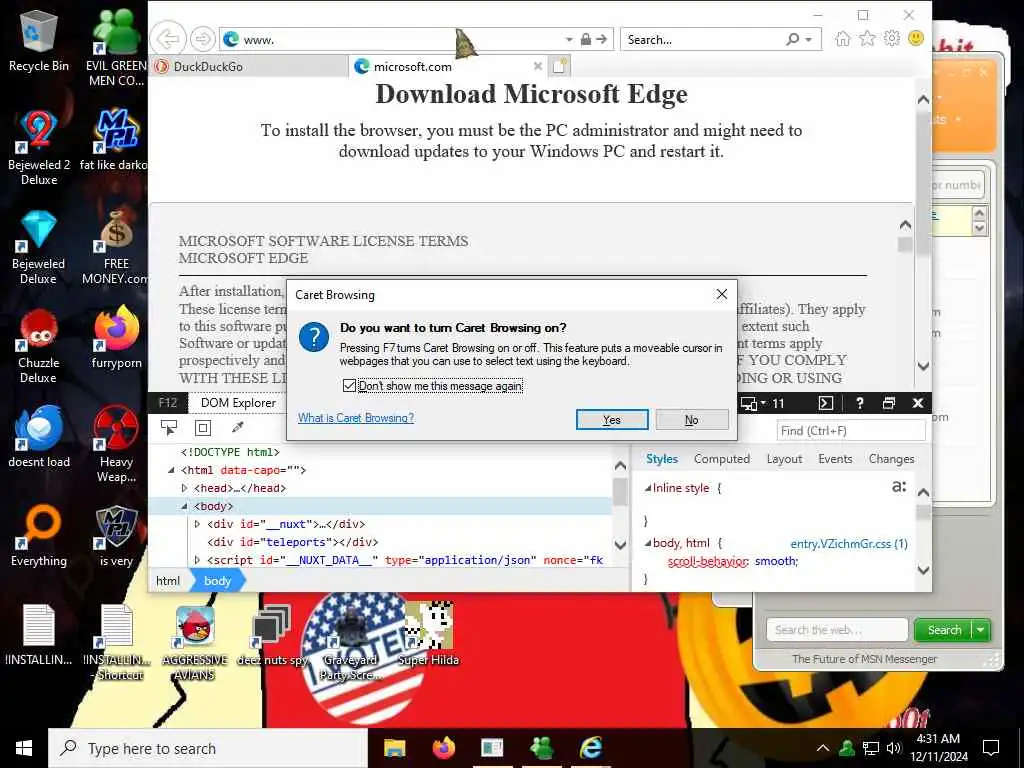Click the green Search button in Messenger
Image resolution: width=1024 pixels, height=768 pixels.
(944, 630)
